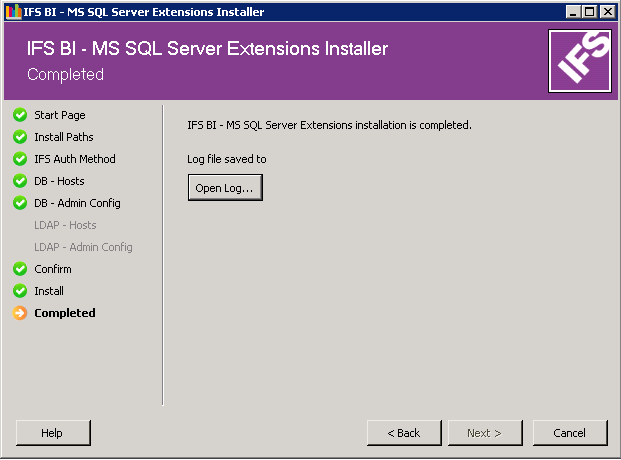Viewport: 621px width, 460px height.
Task: Click the Cancel button
Action: pos(570,433)
